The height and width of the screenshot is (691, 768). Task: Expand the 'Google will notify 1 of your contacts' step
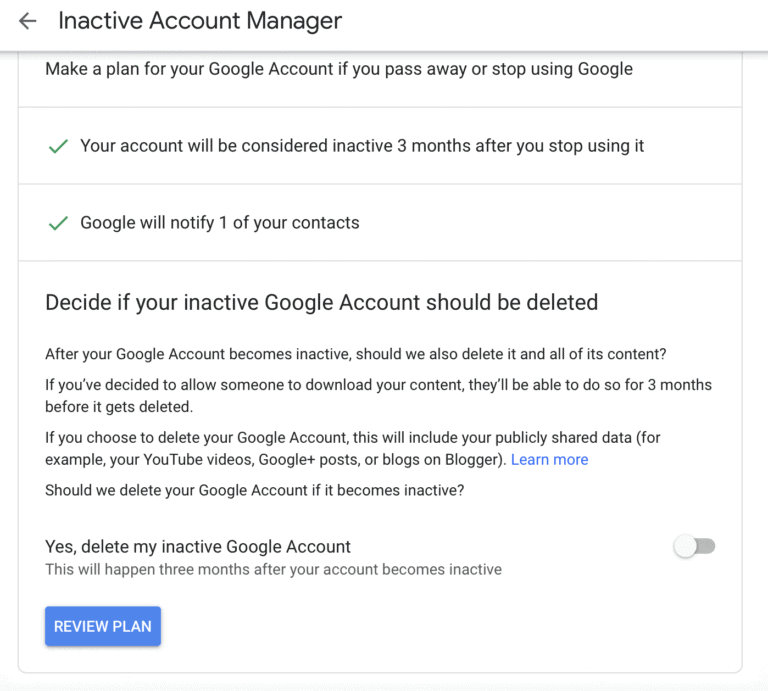(x=220, y=223)
